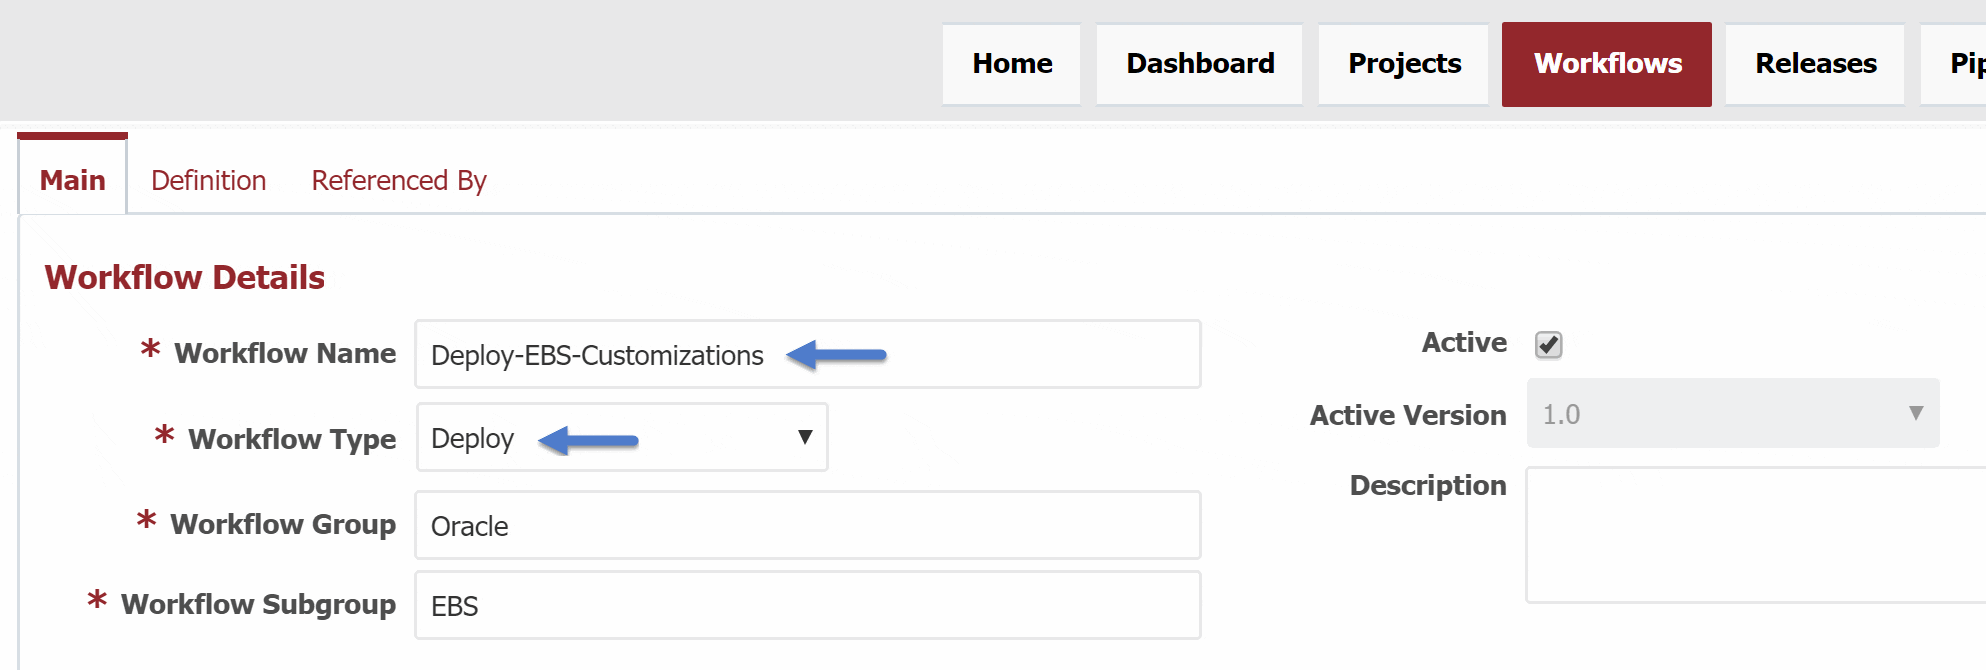Navigate to the Releases tab
Viewport: 1986px width, 670px height.
pos(1815,64)
